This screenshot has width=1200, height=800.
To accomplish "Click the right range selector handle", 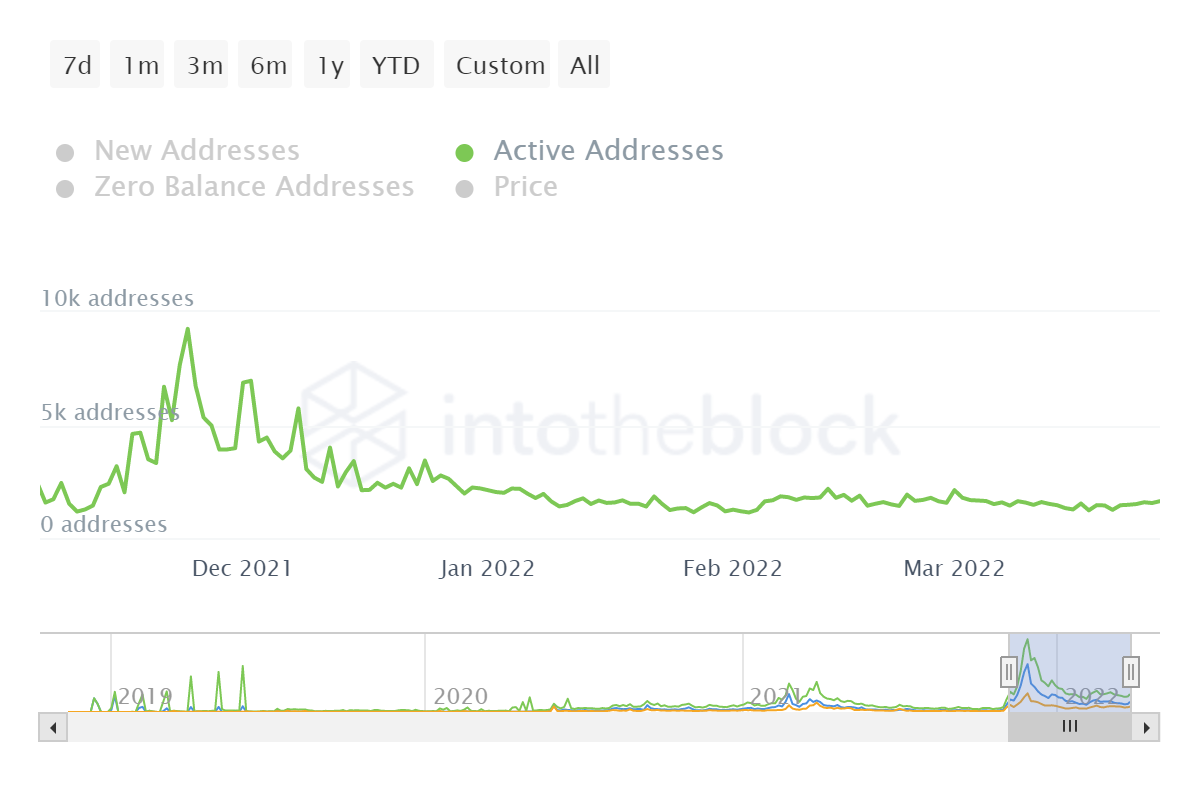I will 1130,672.
